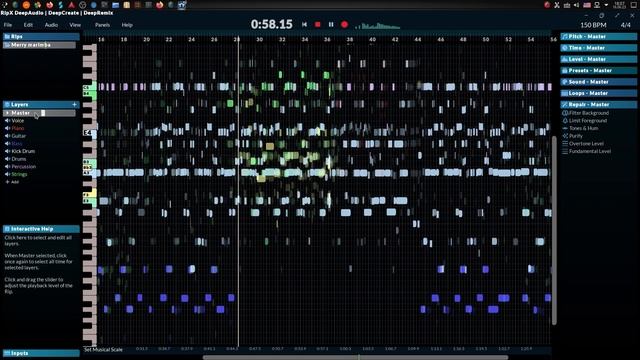Mute the Strings layer speaker

tap(7, 174)
